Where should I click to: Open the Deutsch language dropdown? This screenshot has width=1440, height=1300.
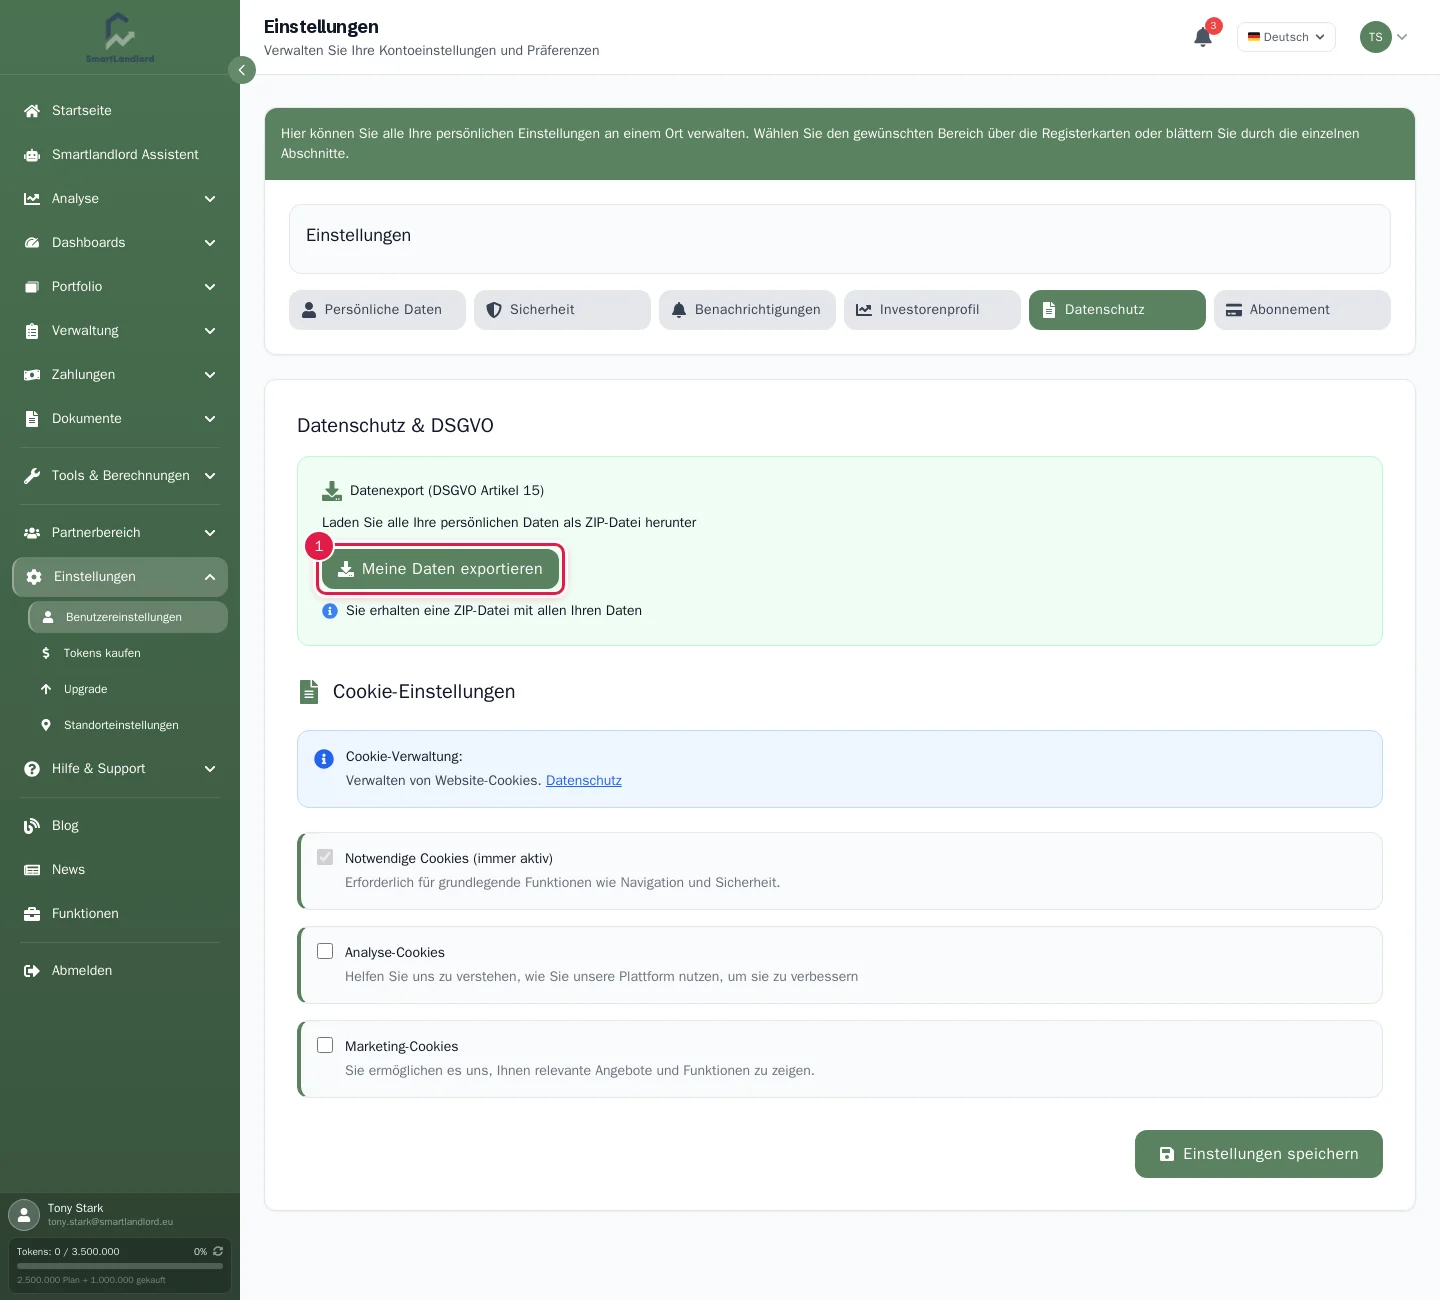tap(1286, 37)
